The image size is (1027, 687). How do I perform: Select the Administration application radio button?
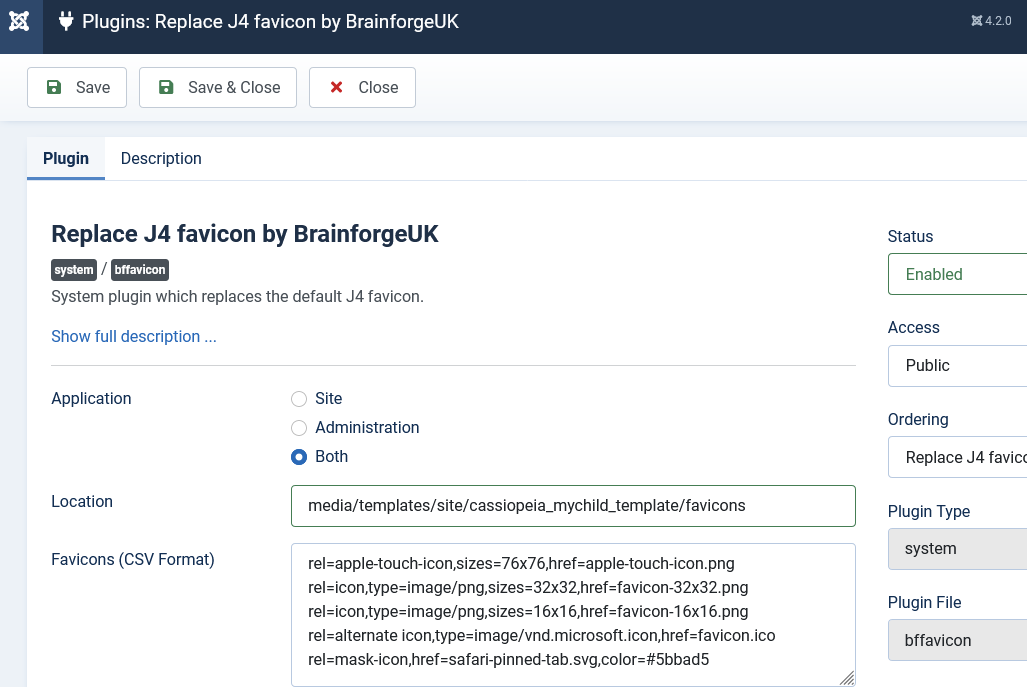point(299,428)
